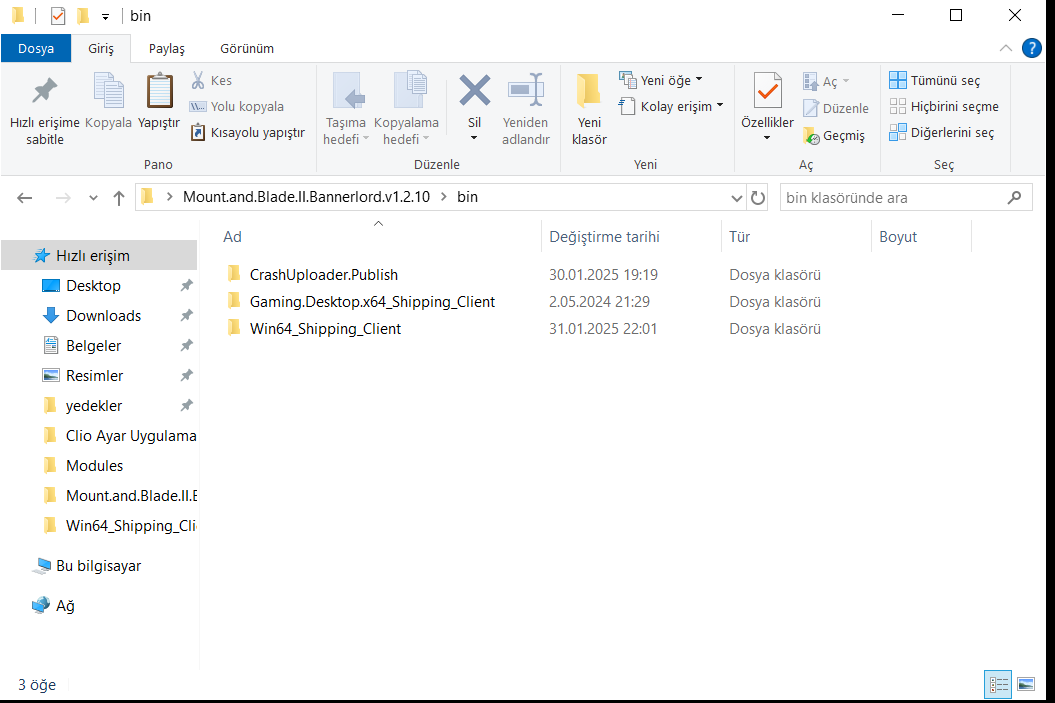Switch to the Görünüm ribbon tab
Image resolution: width=1055 pixels, height=703 pixels.
coord(247,48)
